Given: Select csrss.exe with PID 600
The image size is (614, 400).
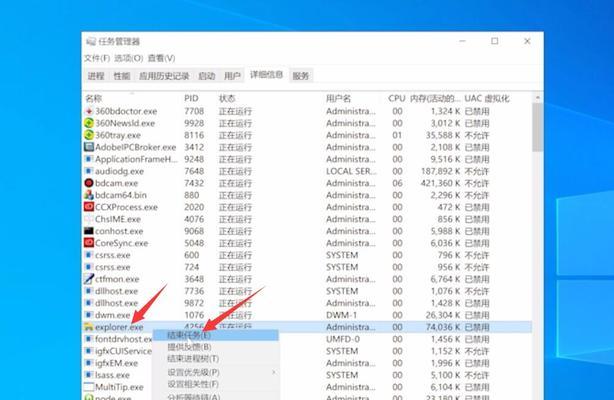Looking at the screenshot, I should (307, 255).
